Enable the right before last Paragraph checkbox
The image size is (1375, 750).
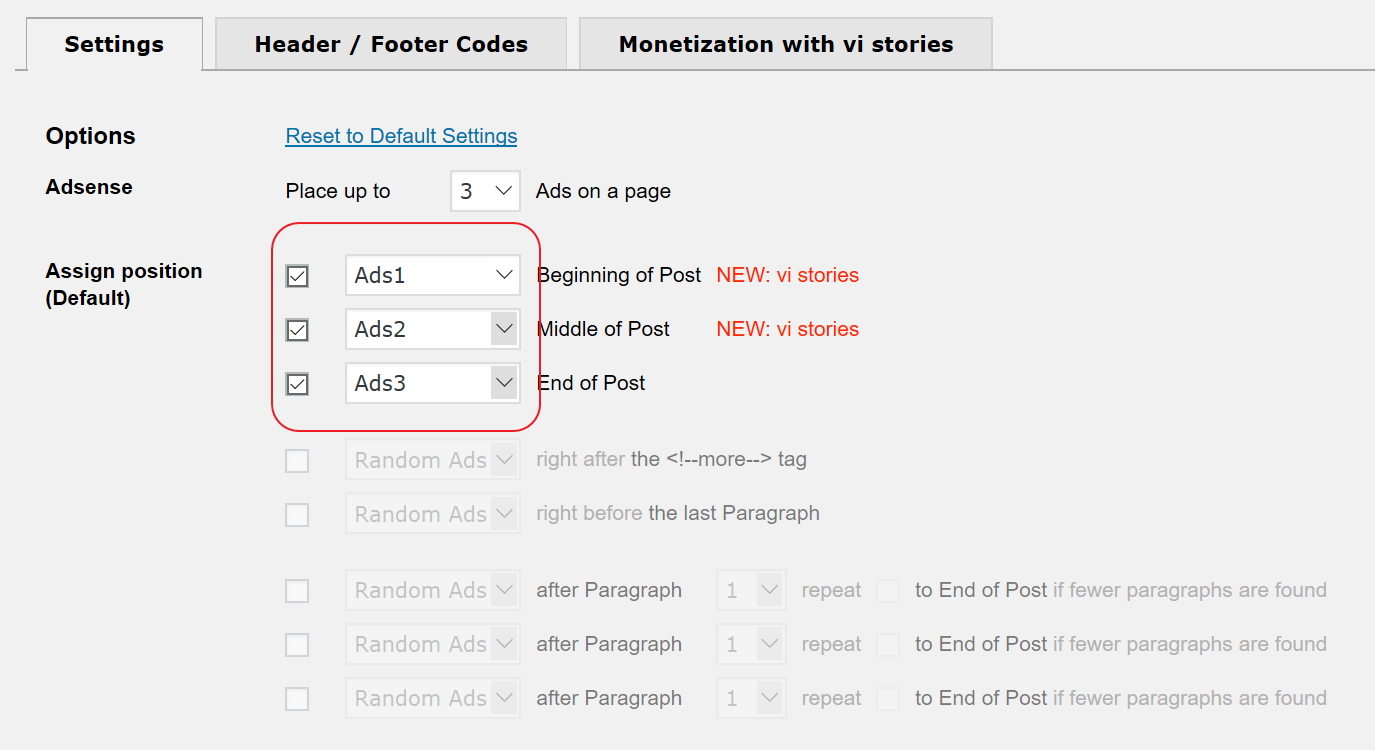(297, 515)
